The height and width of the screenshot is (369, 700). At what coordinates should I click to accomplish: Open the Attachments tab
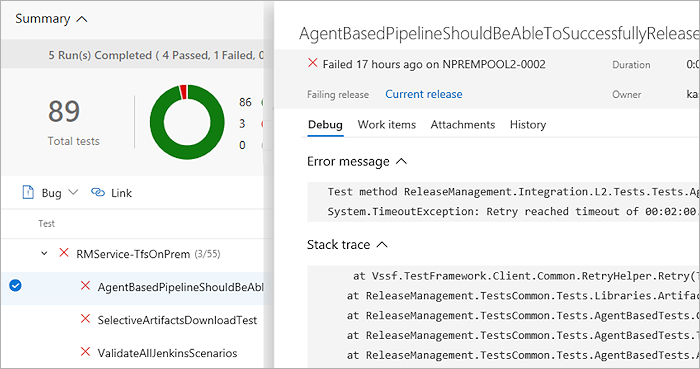462,124
